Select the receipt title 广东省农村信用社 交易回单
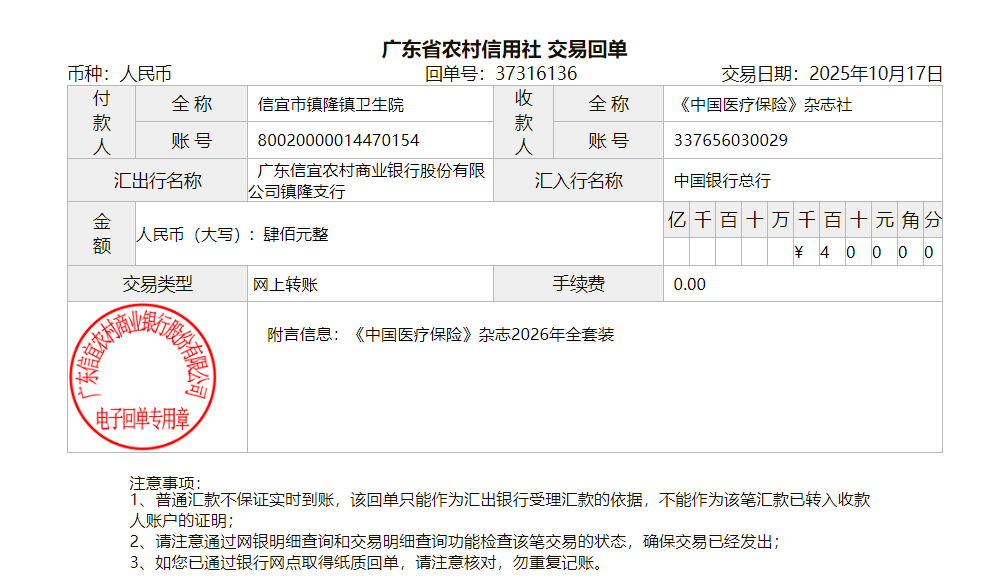The image size is (1006, 576). coord(504,49)
